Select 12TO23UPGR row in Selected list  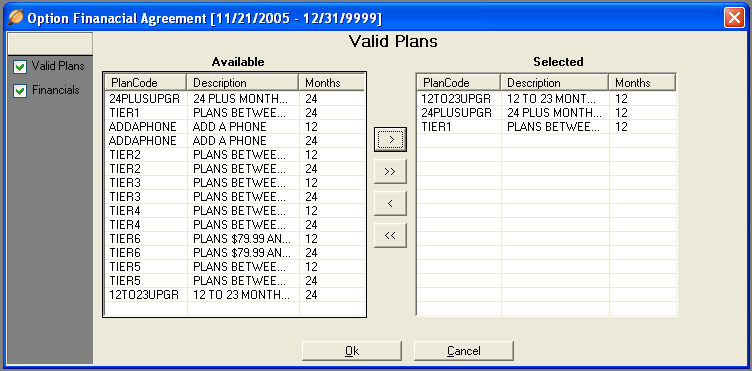click(x=547, y=99)
